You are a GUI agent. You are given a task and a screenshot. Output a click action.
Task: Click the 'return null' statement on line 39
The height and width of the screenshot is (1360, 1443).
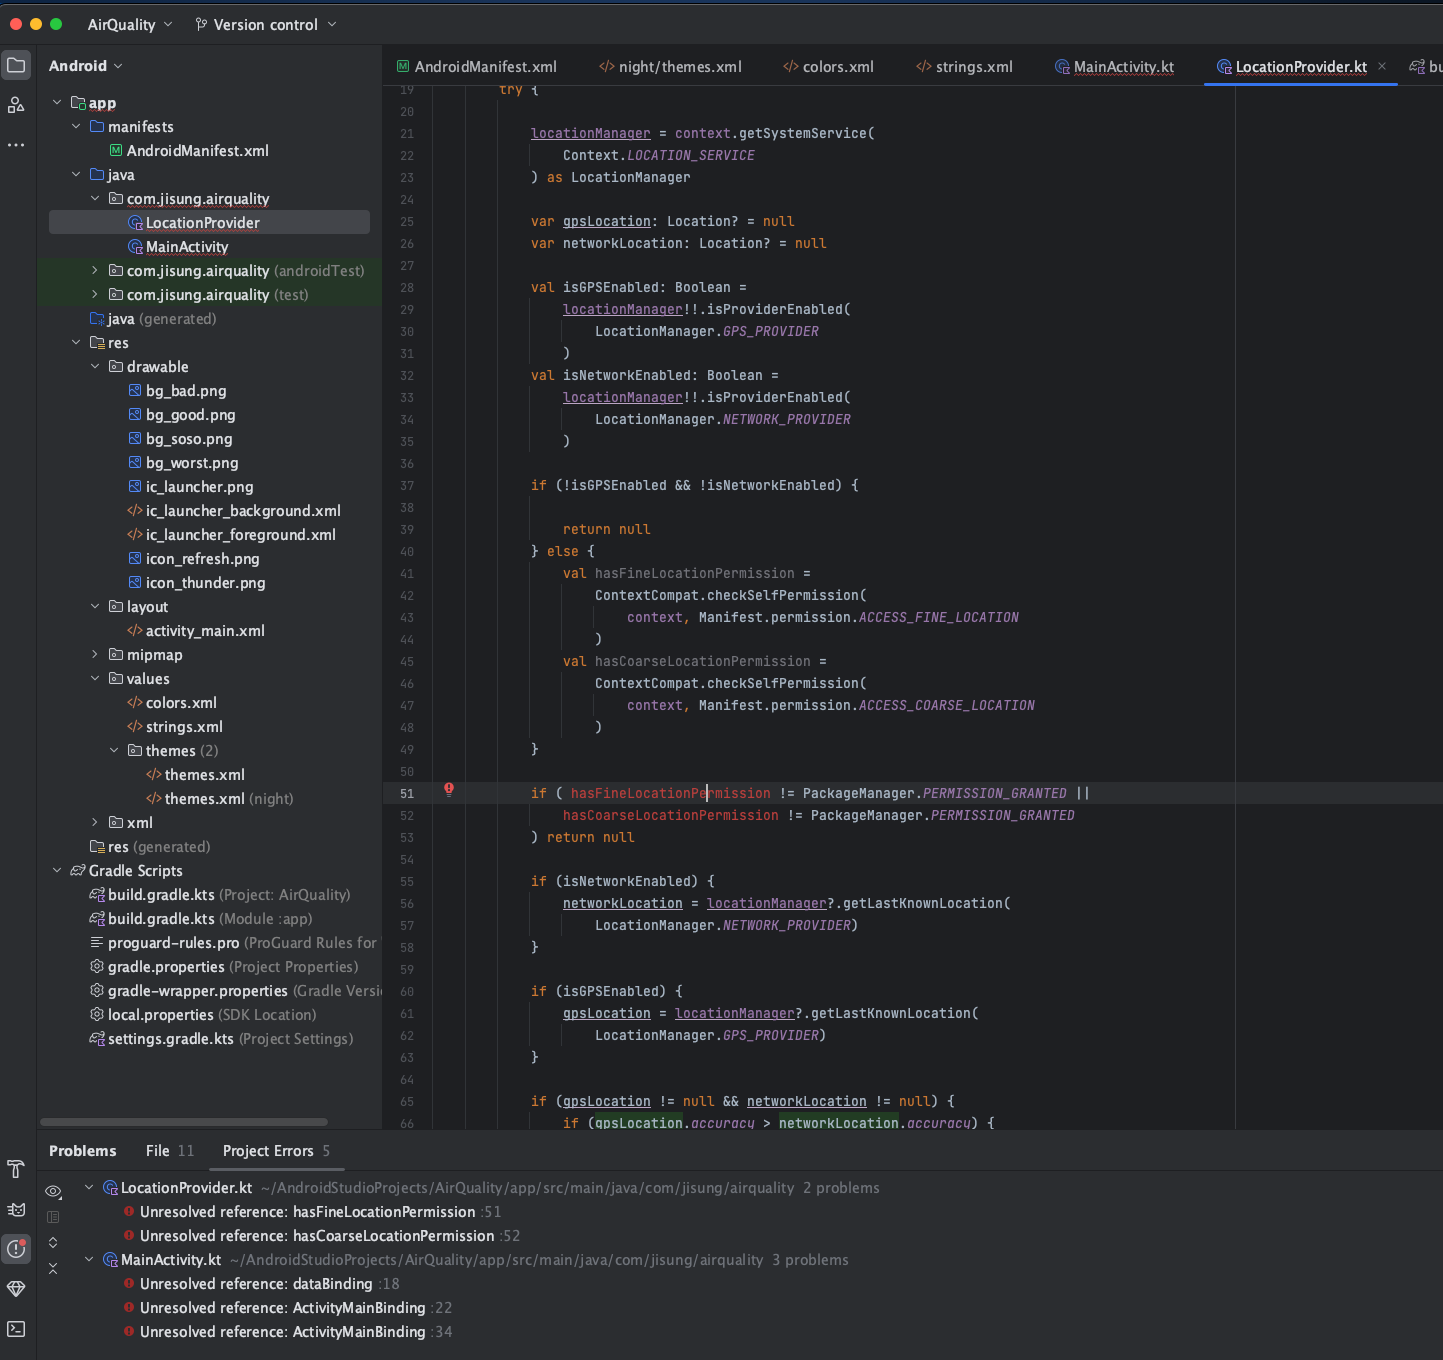[606, 529]
